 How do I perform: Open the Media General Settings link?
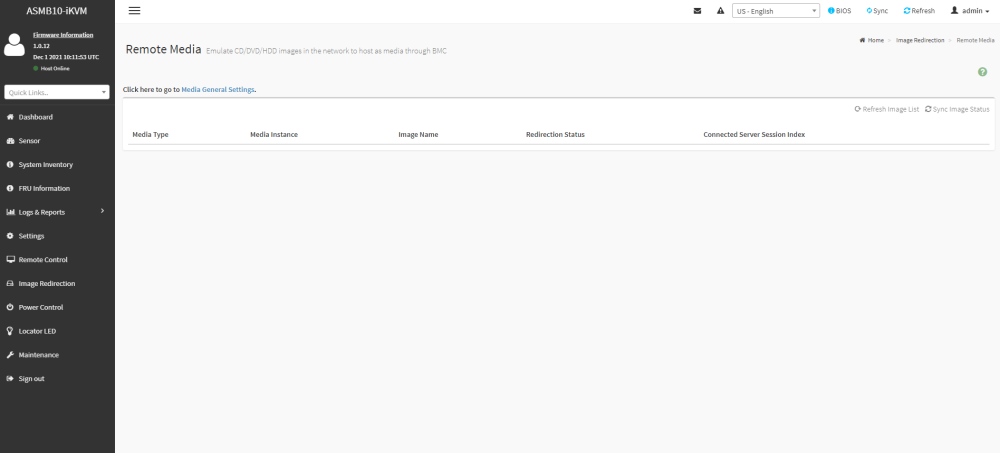point(218,90)
